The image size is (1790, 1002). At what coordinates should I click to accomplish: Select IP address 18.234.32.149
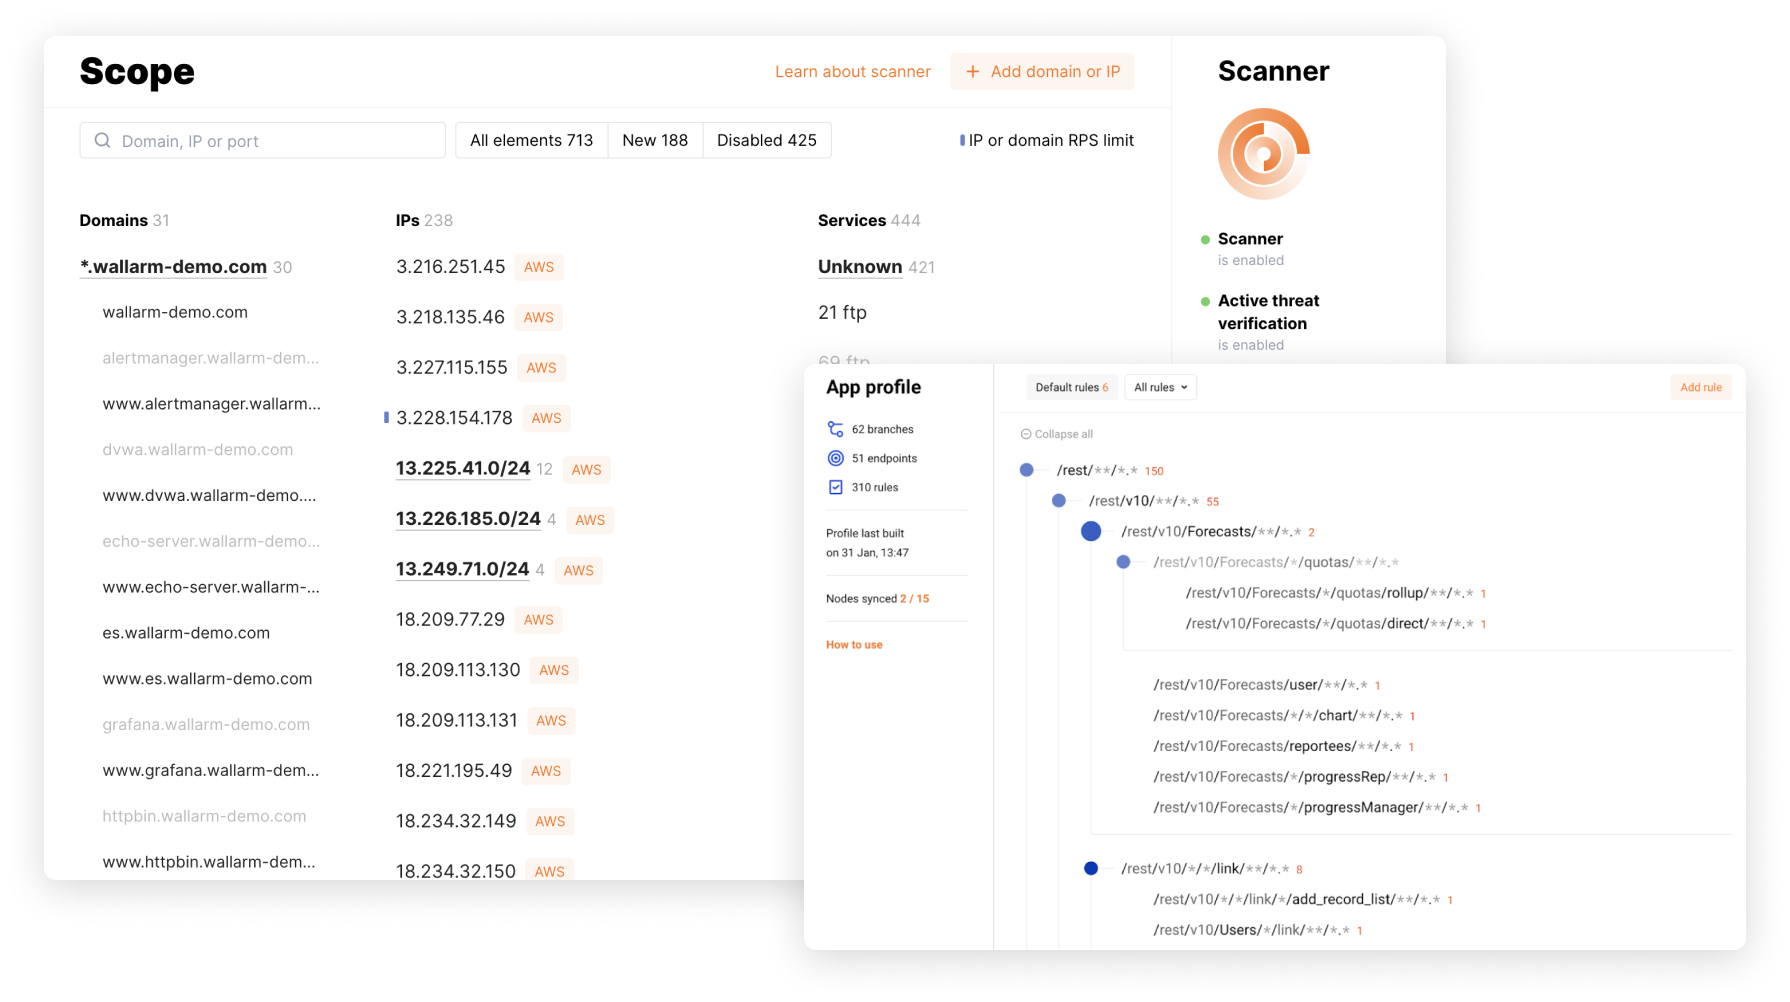click(x=456, y=821)
